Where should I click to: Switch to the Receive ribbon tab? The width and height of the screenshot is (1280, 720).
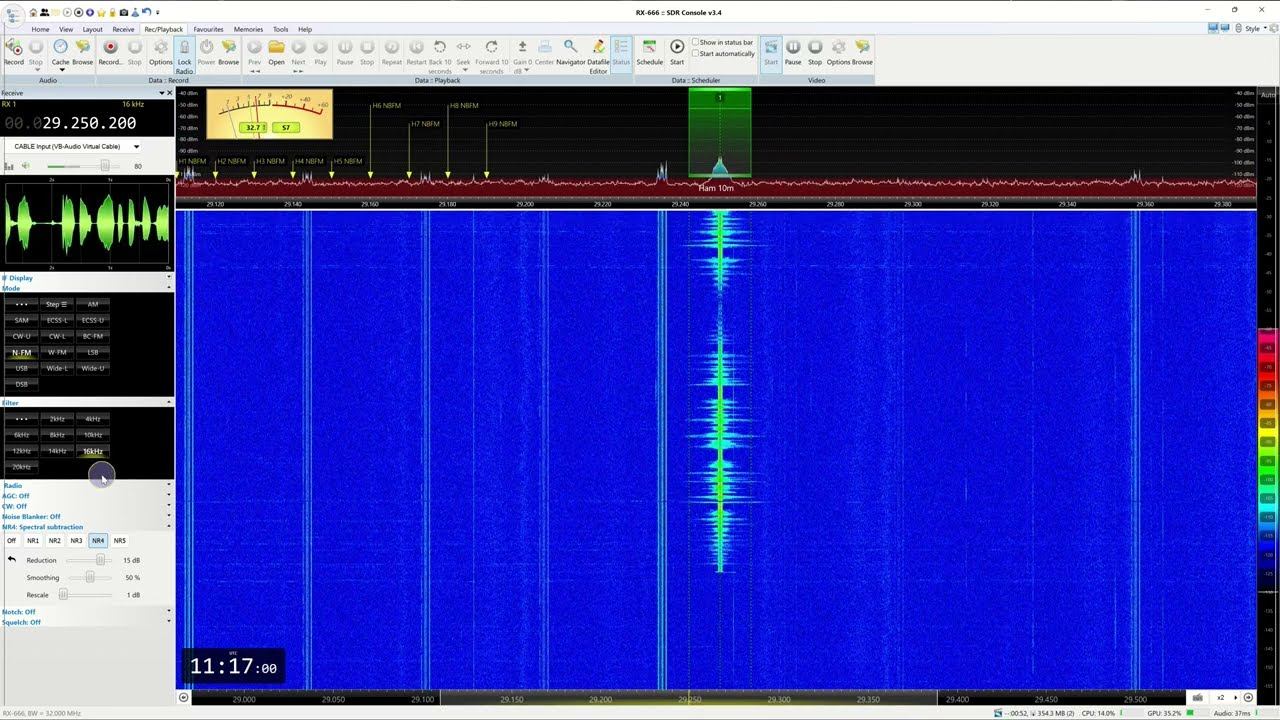click(x=123, y=29)
